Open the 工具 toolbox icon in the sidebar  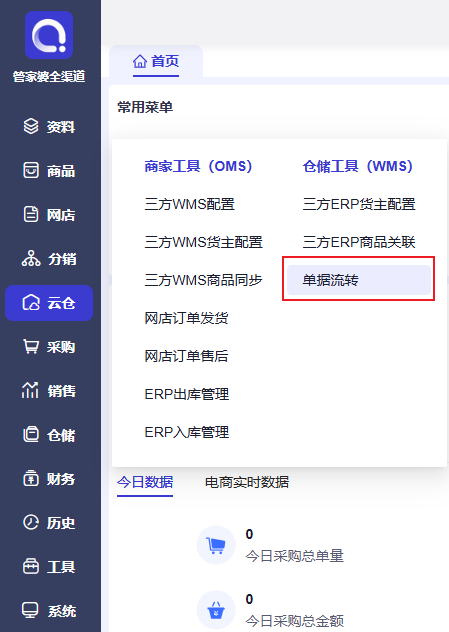click(x=31, y=566)
